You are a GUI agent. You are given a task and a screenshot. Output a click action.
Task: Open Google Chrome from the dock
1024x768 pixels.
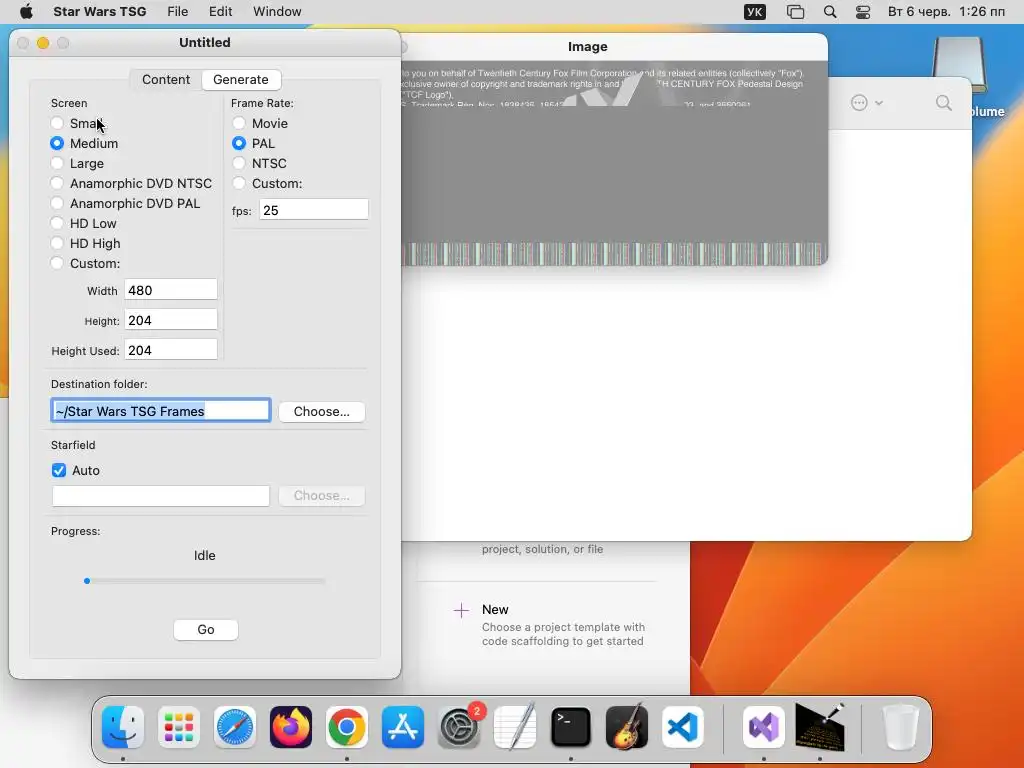point(347,727)
